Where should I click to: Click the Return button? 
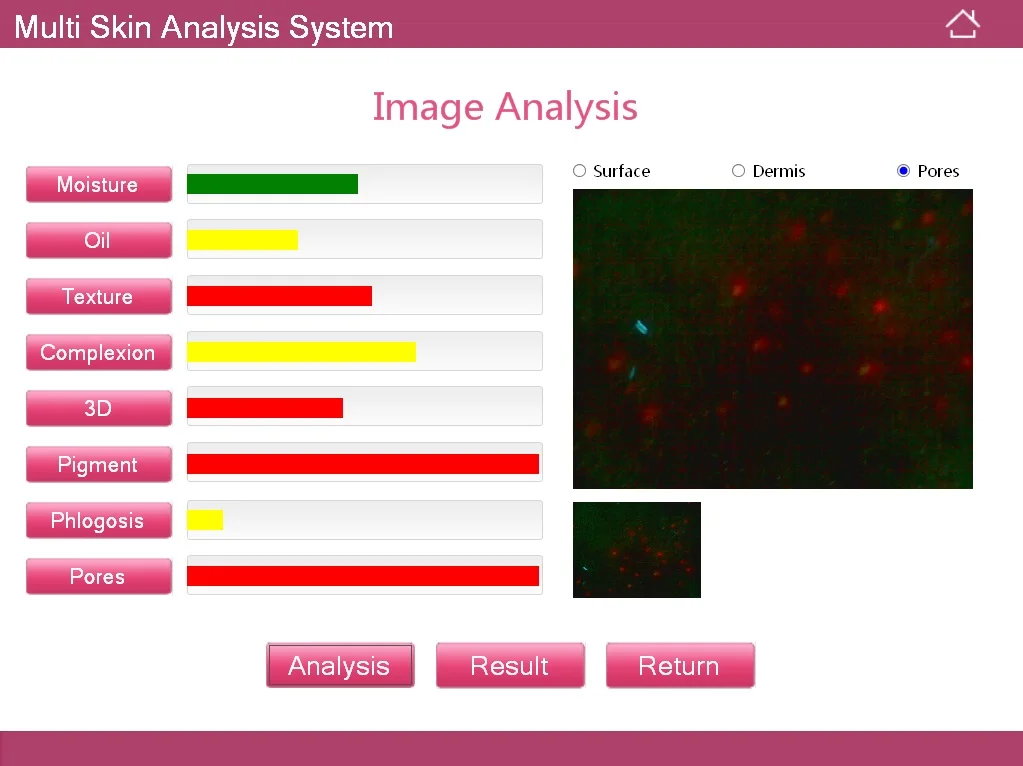pyautogui.click(x=680, y=666)
